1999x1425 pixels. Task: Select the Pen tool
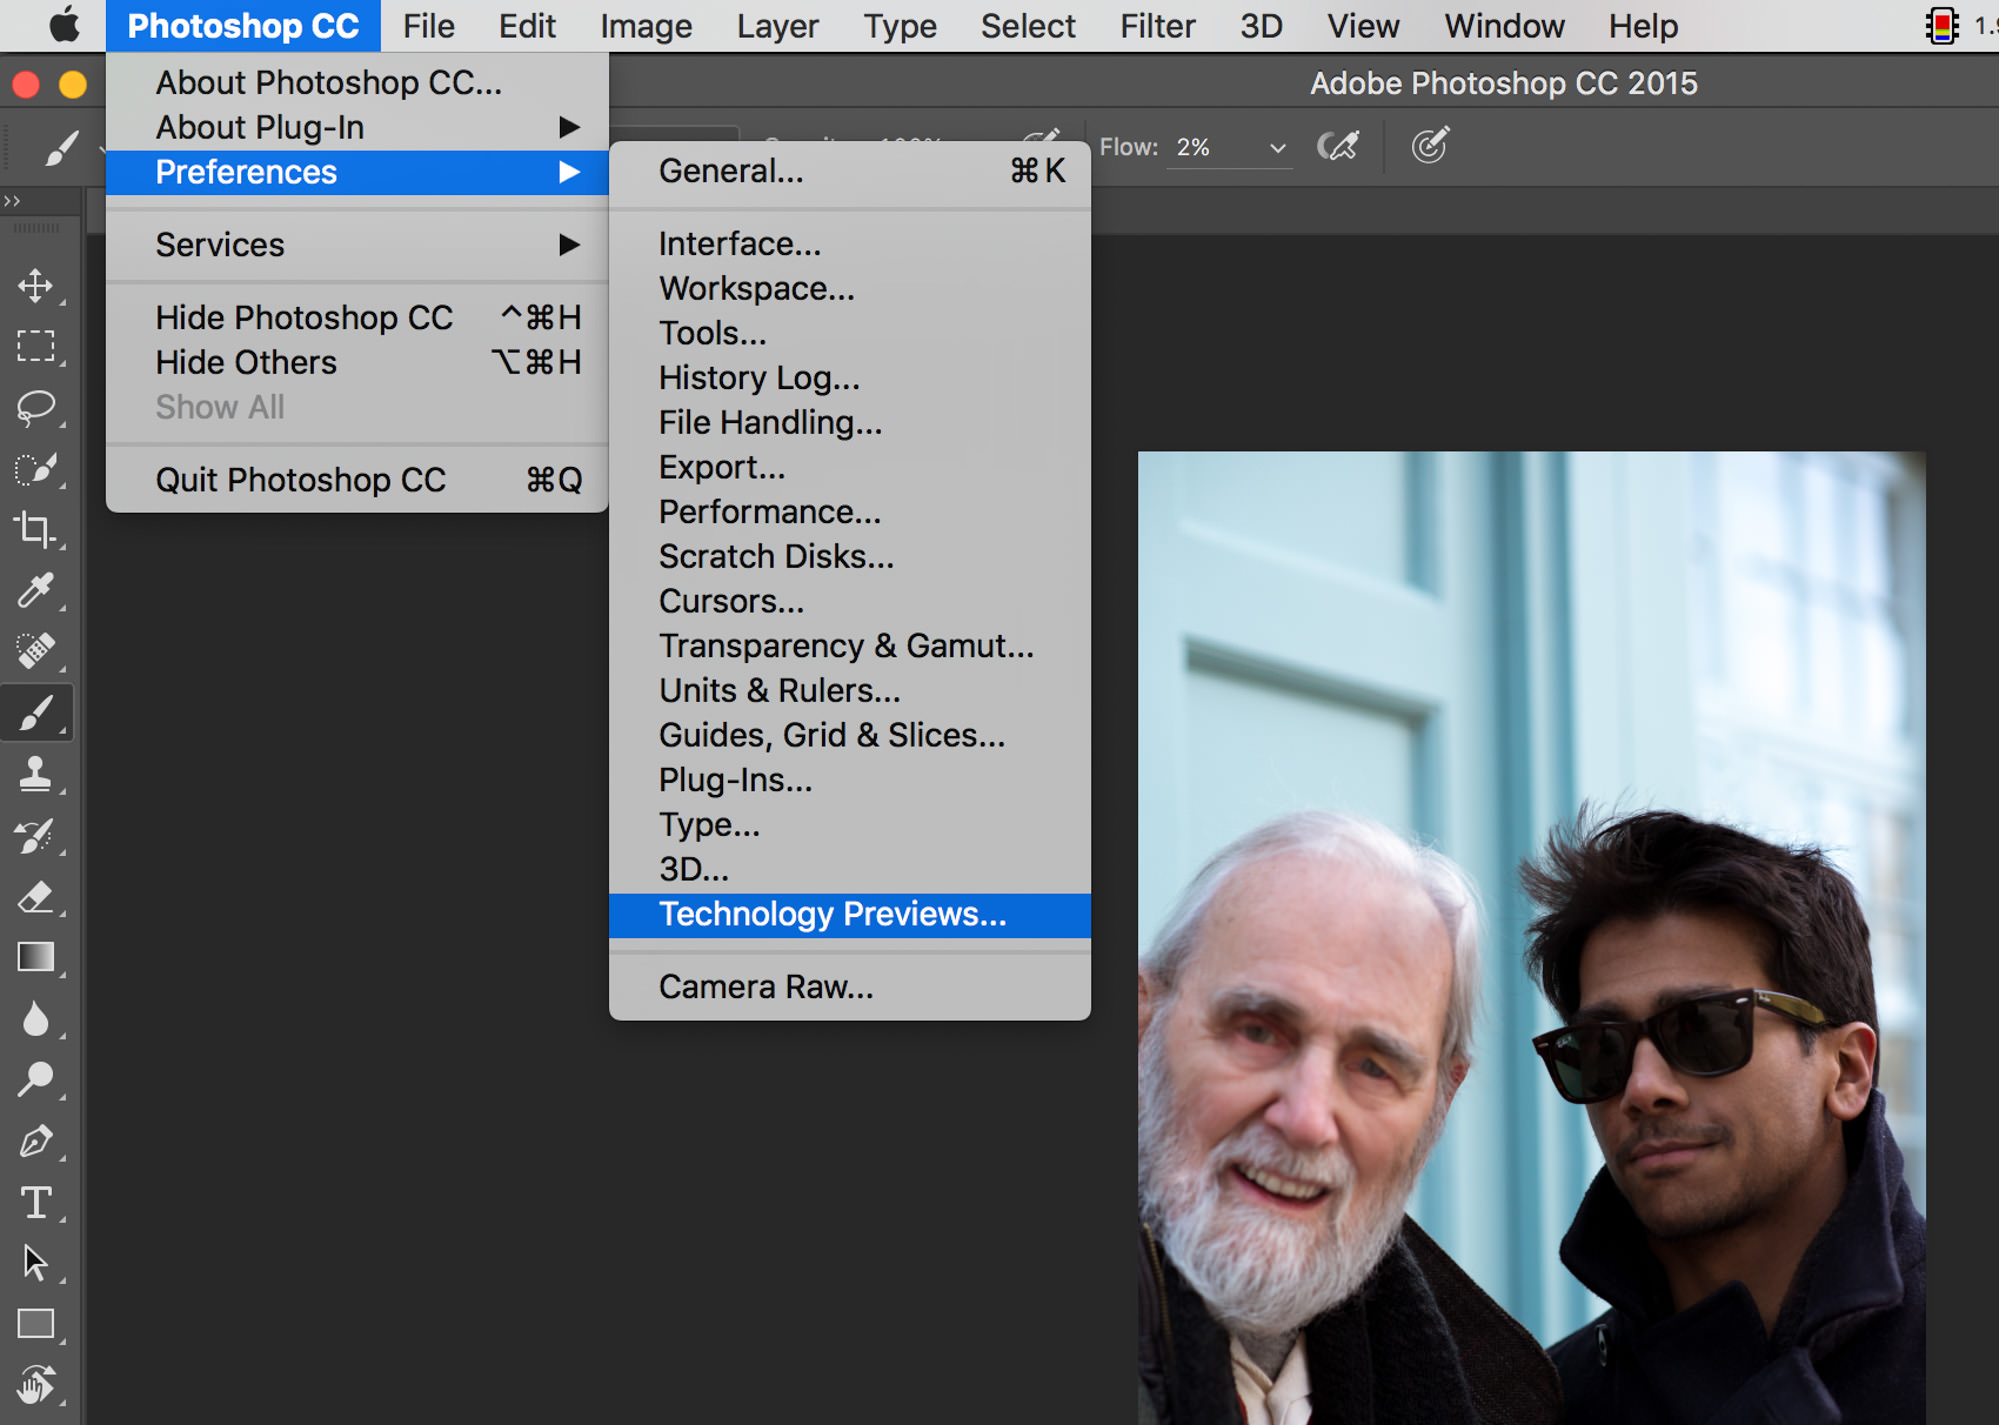[x=36, y=1141]
